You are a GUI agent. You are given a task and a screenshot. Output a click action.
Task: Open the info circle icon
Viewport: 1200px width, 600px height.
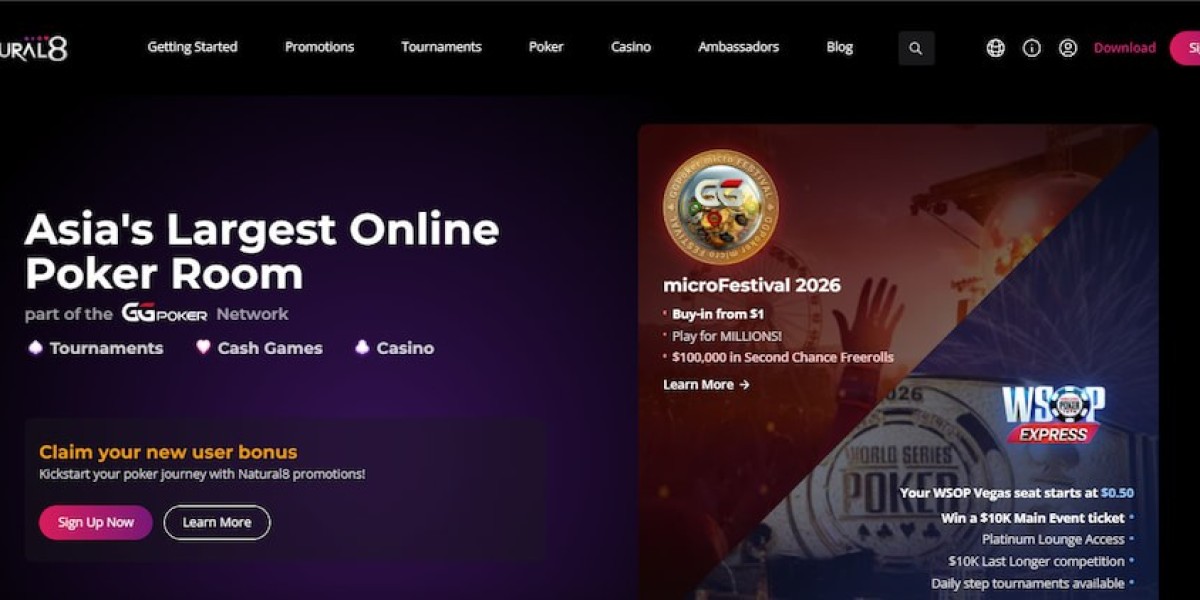[1031, 48]
